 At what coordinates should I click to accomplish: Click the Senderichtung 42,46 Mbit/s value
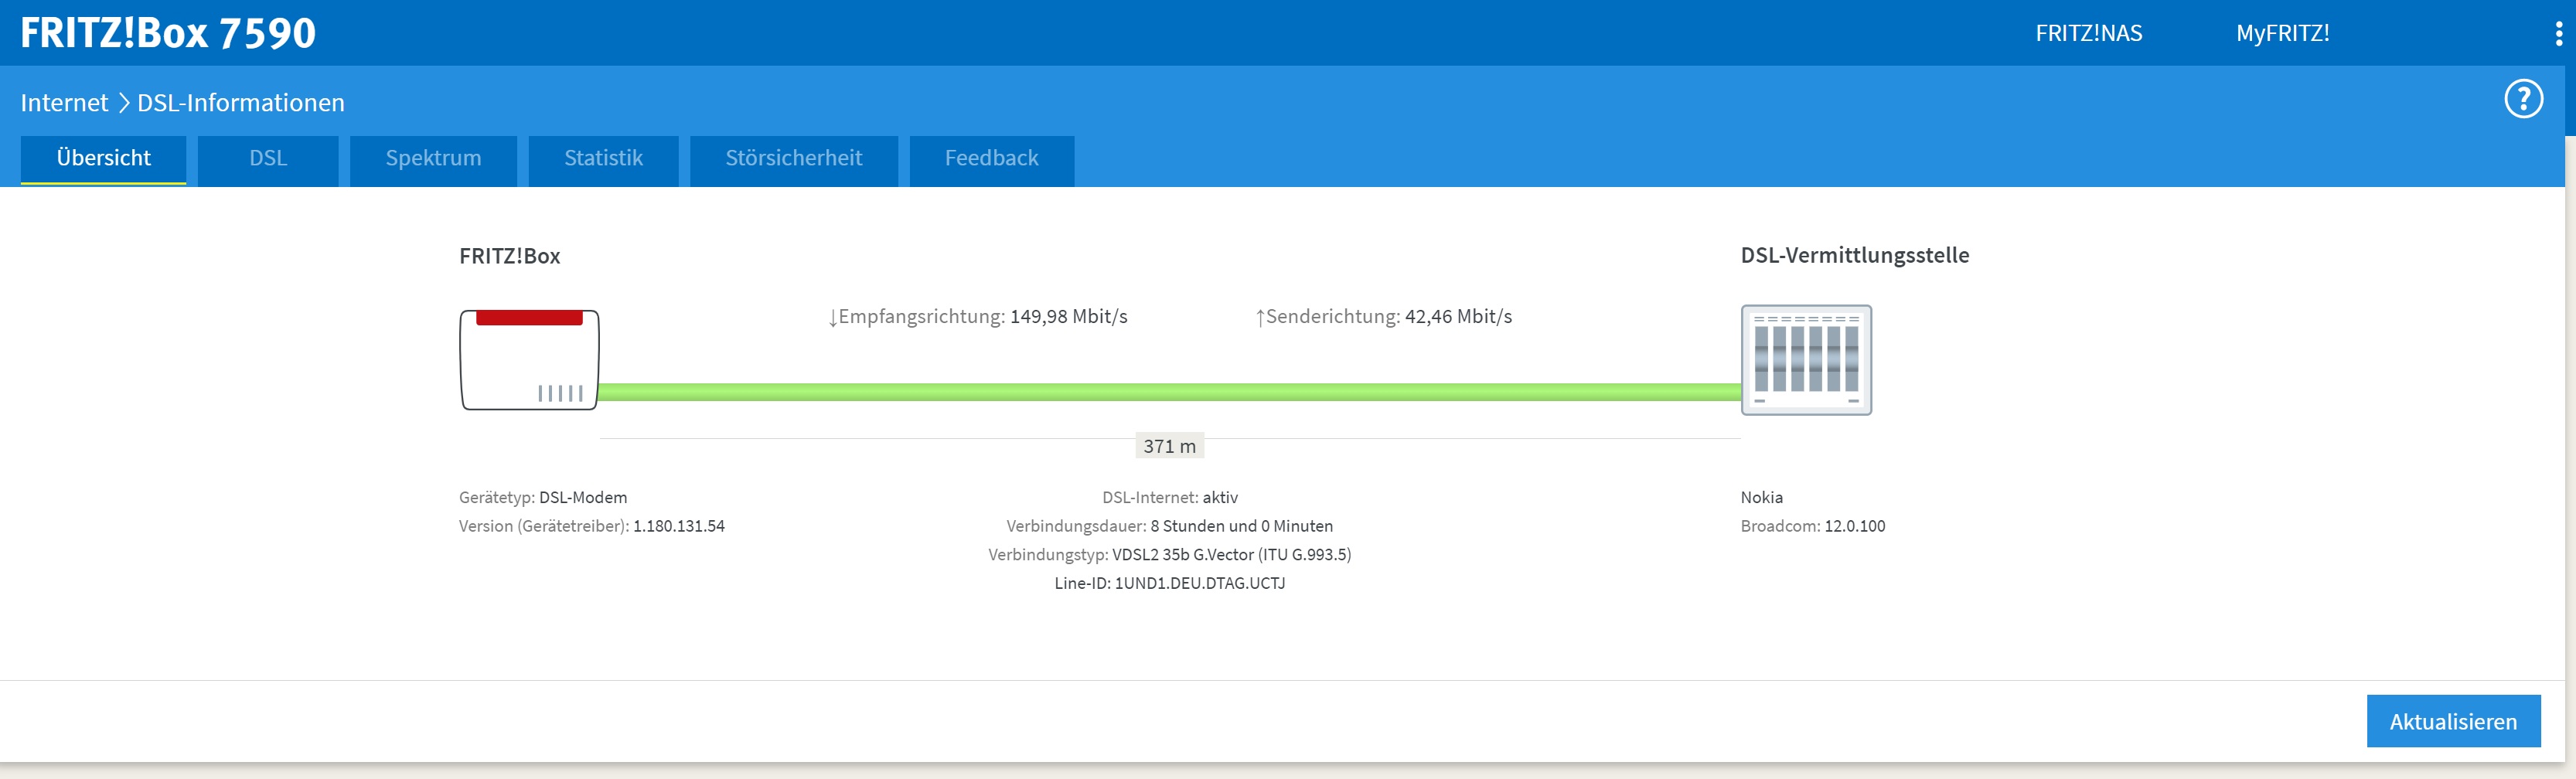click(1384, 317)
